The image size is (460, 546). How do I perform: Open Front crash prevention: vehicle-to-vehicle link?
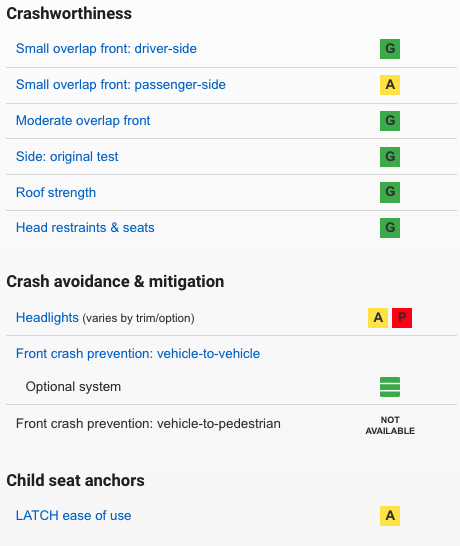pyautogui.click(x=138, y=353)
